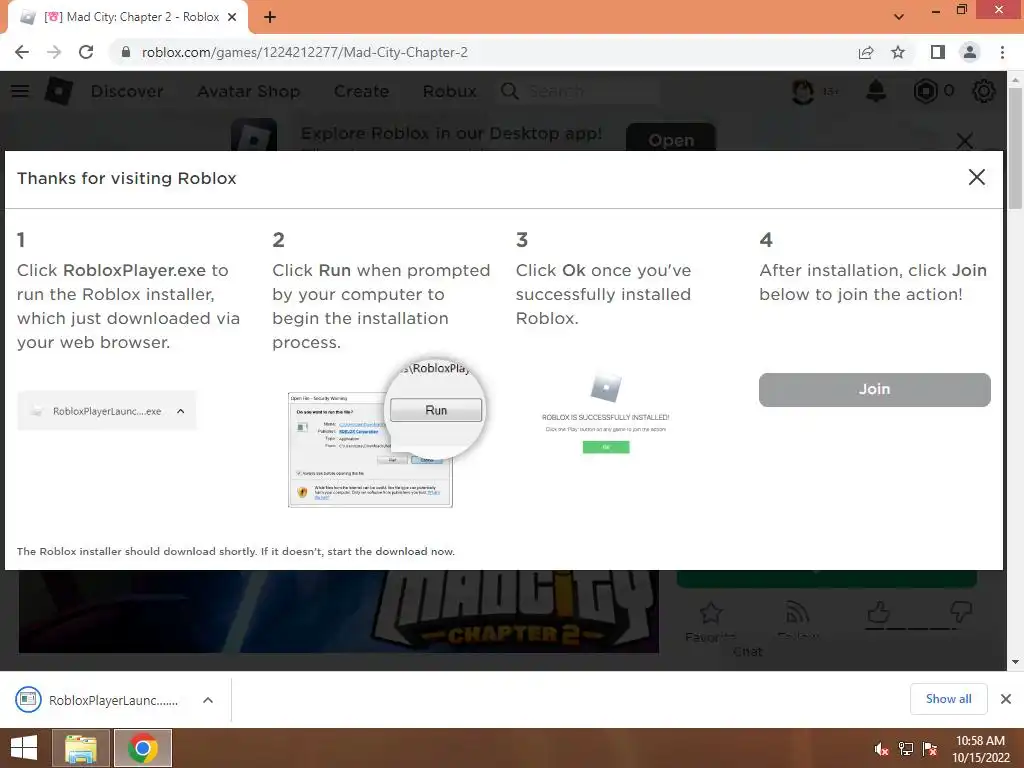The width and height of the screenshot is (1024, 768).
Task: Click the thumbs down dislike icon
Action: coord(961,613)
